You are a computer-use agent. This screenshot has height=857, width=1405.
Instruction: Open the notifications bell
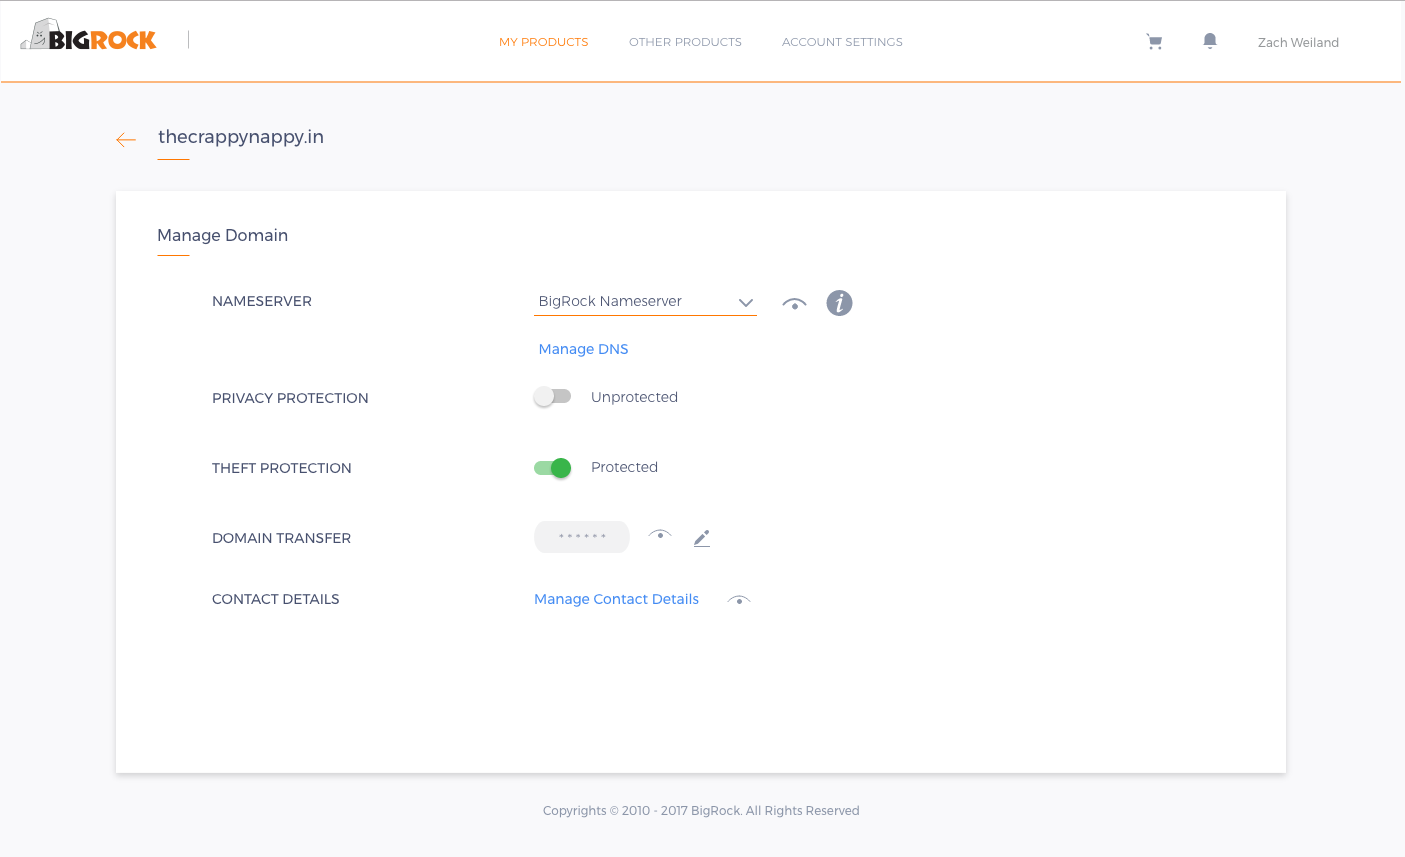tap(1210, 41)
